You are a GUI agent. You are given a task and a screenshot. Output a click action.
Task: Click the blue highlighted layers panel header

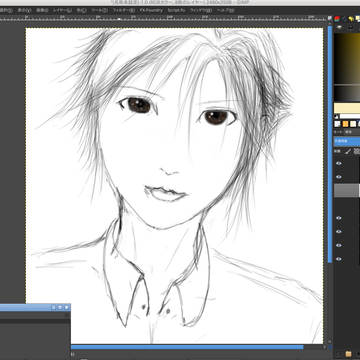[x=347, y=141]
